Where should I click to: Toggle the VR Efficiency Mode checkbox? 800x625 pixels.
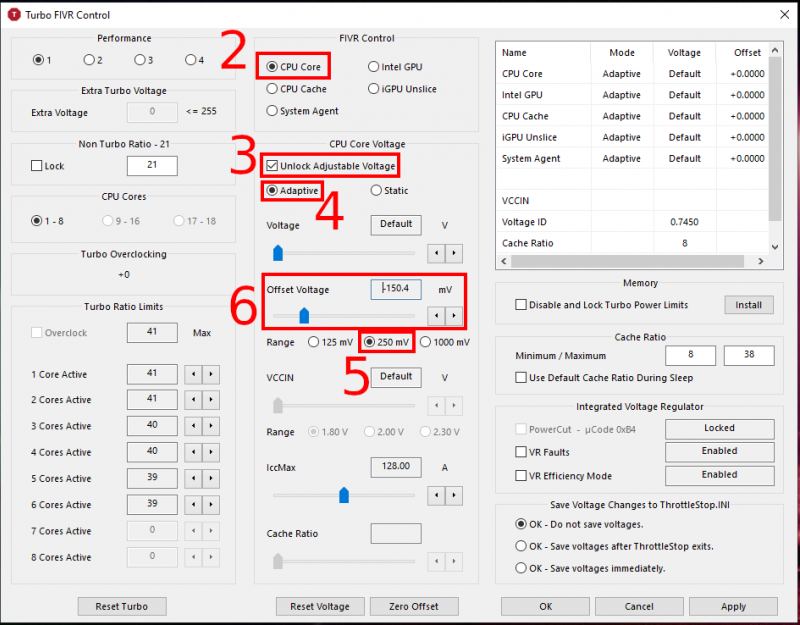(564, 476)
